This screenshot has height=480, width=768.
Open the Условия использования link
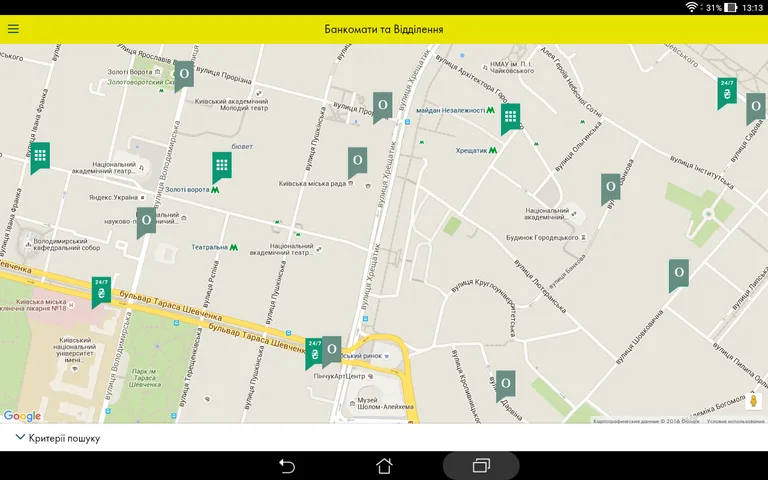click(735, 421)
